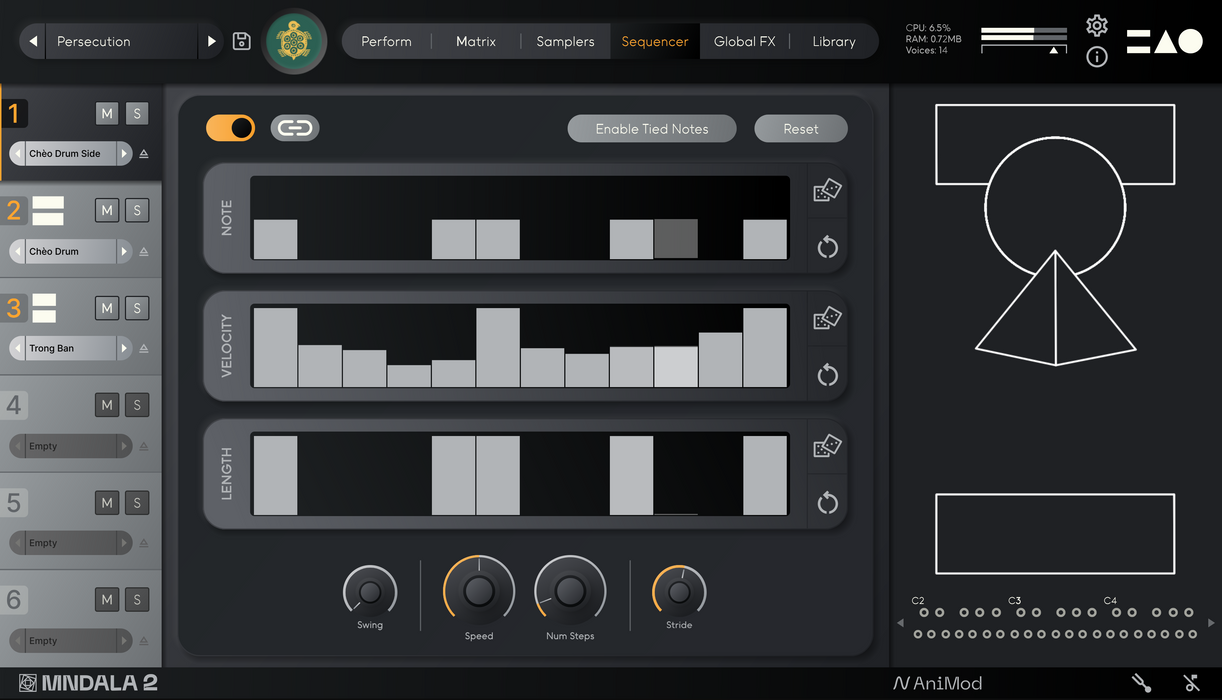Click the turtle logo emblem

click(x=294, y=41)
